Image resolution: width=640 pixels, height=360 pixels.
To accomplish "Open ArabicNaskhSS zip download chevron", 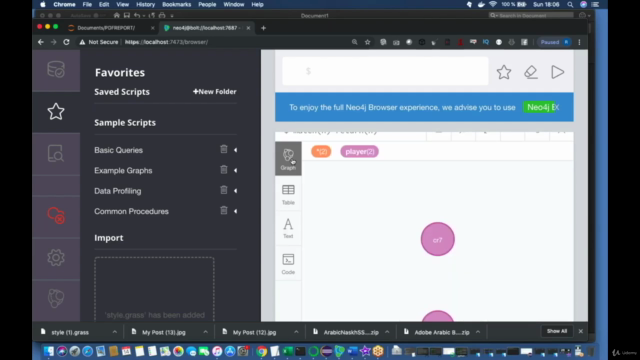I will coord(387,332).
